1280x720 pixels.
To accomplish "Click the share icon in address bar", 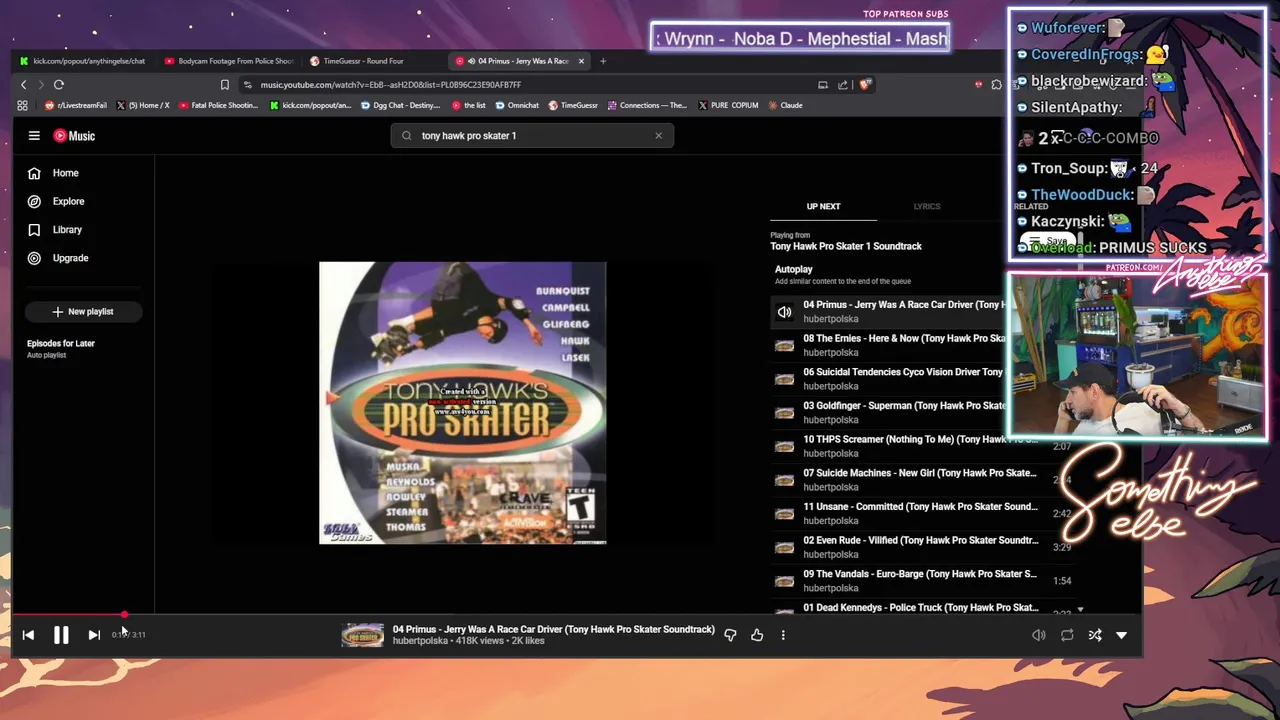I will pos(843,85).
